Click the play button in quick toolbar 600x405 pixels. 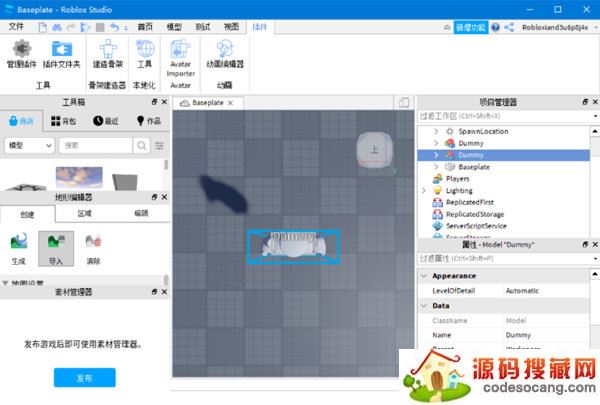coord(85,27)
